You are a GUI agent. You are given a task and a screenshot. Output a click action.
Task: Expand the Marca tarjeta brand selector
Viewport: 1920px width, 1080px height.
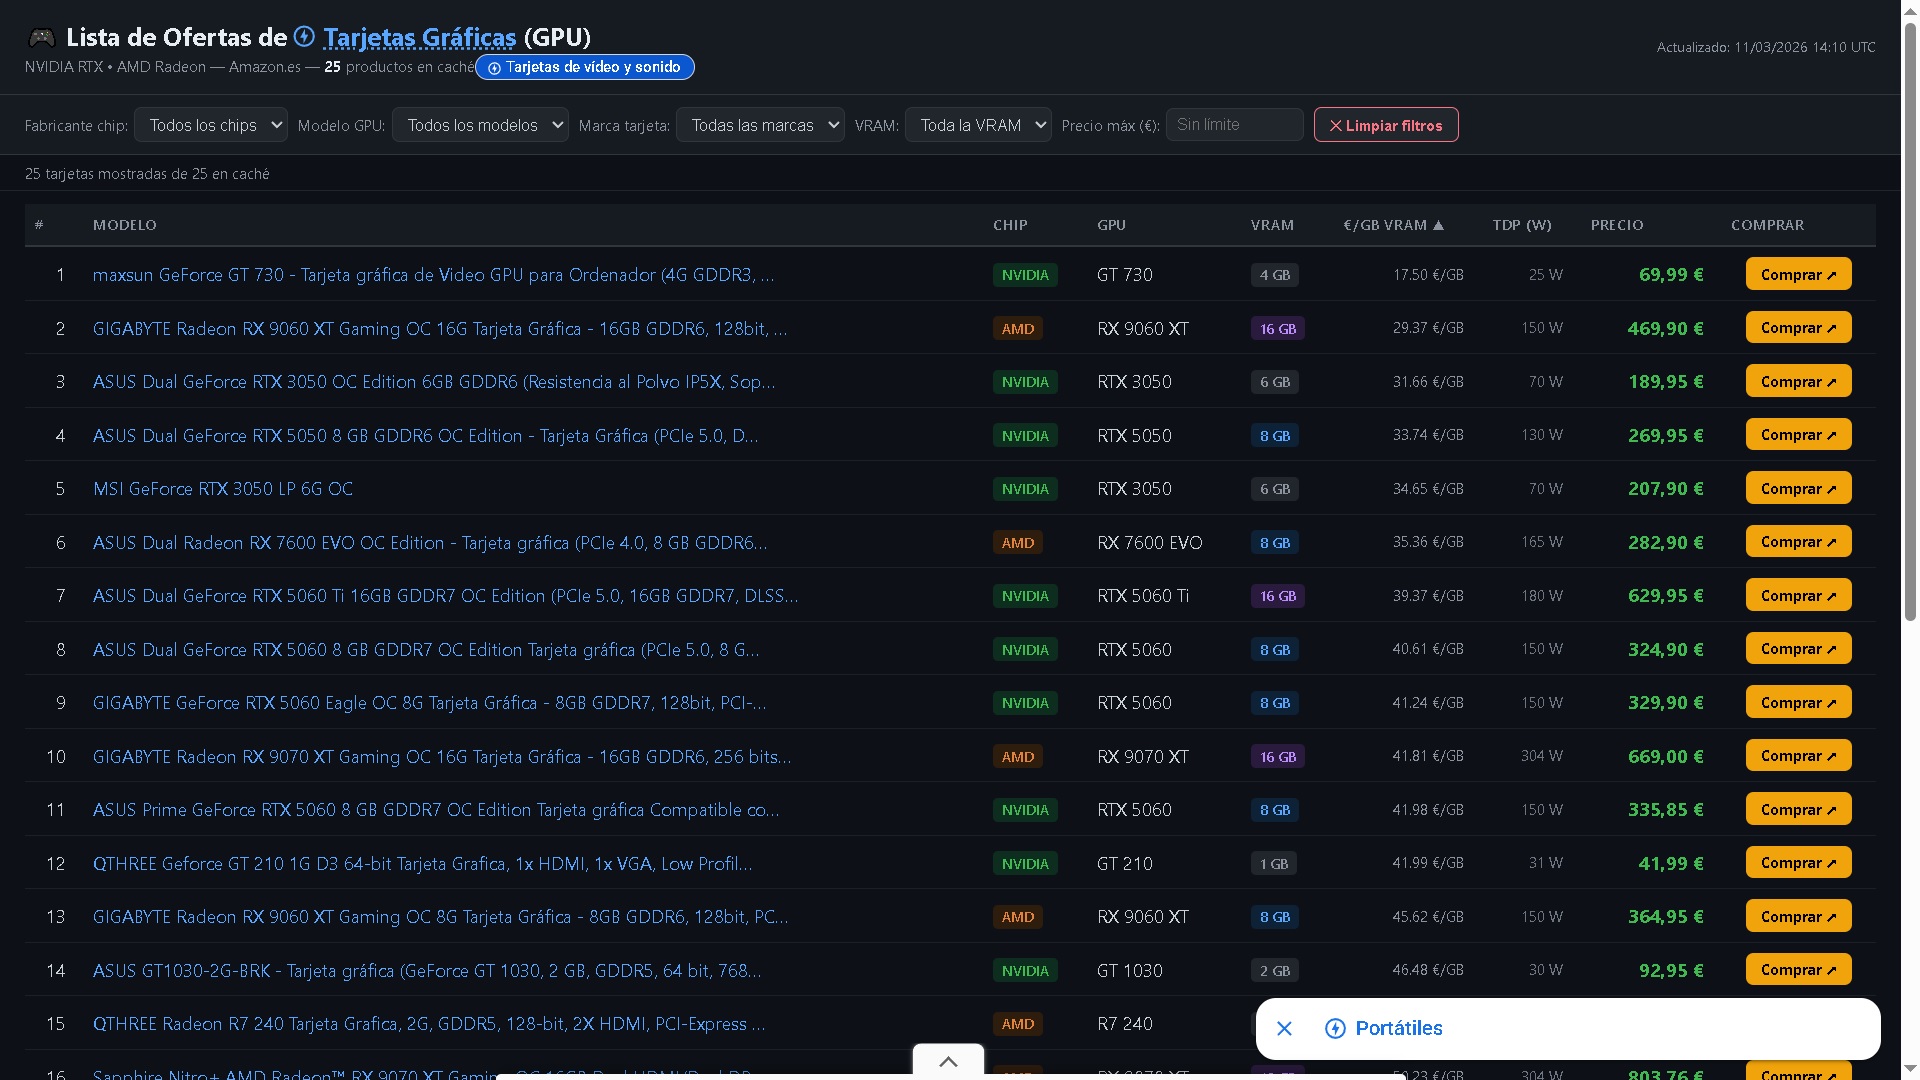point(760,125)
